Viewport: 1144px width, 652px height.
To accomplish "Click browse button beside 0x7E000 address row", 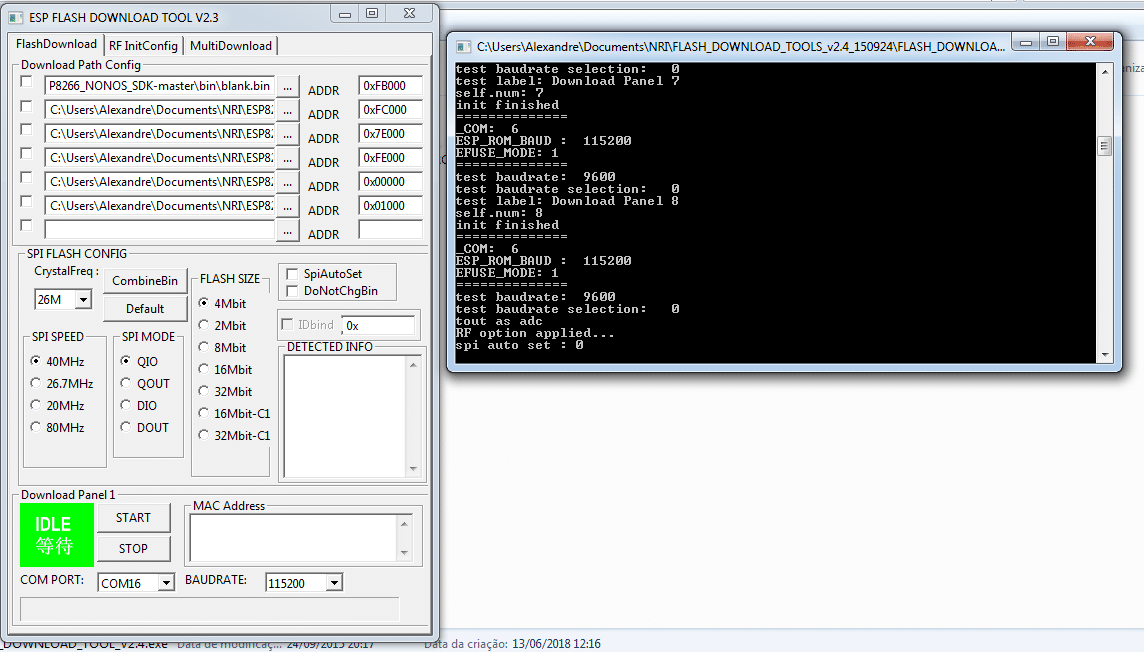I will [287, 135].
